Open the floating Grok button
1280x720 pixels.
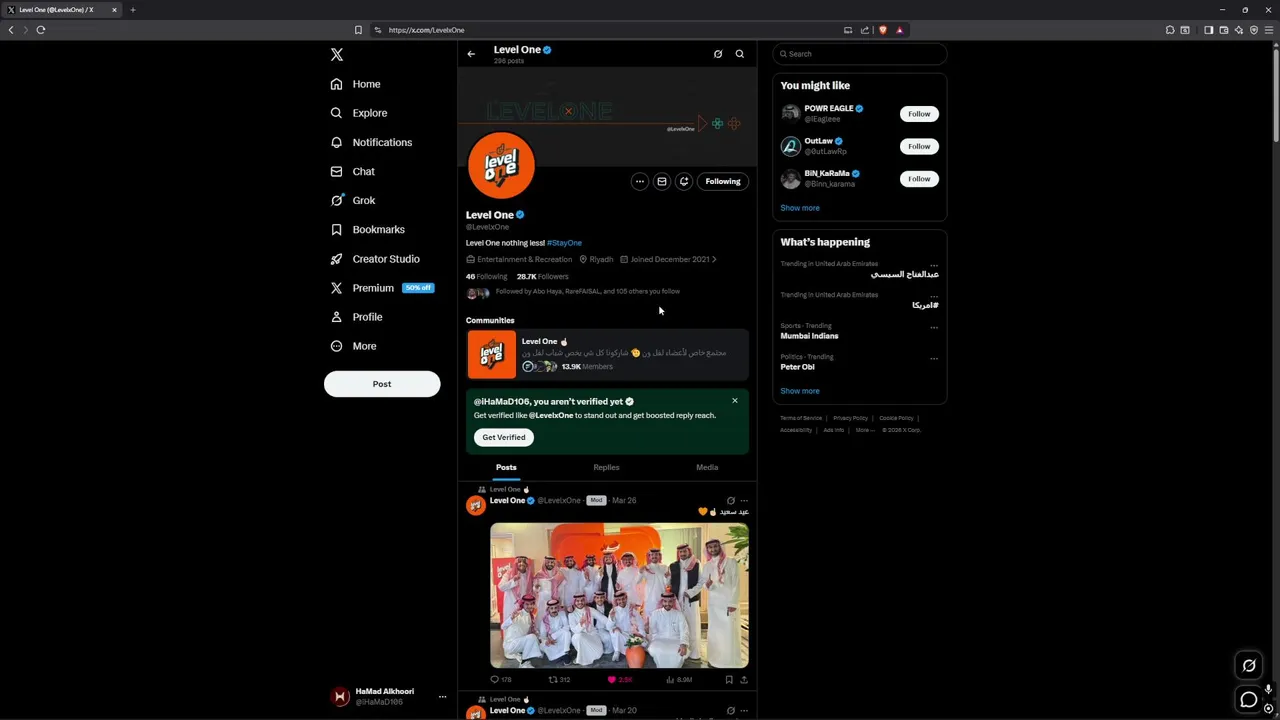point(1249,665)
